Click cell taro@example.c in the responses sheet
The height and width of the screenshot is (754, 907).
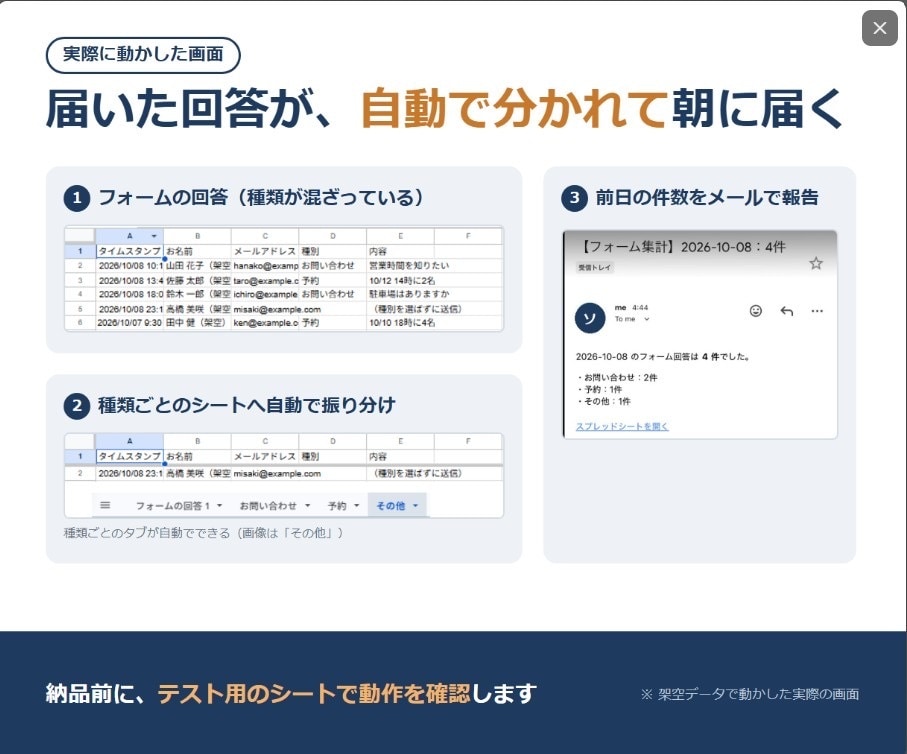pos(265,280)
